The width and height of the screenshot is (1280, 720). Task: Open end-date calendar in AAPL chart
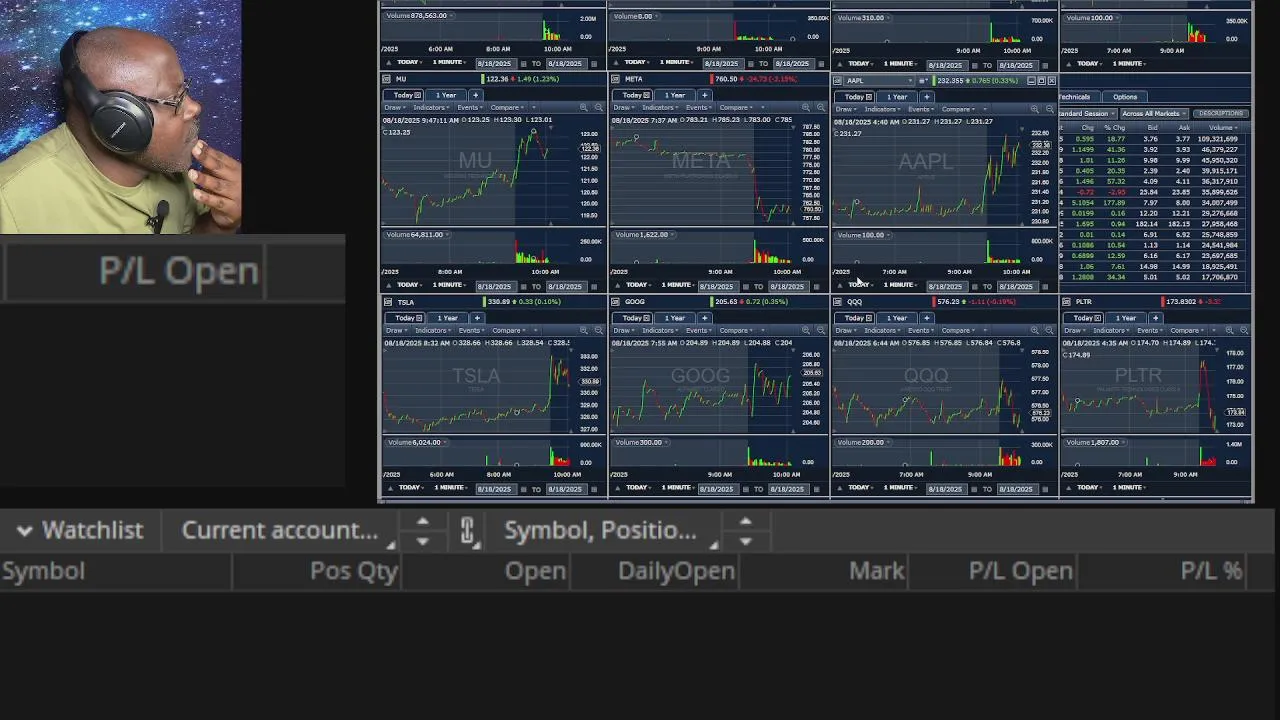(1045, 286)
